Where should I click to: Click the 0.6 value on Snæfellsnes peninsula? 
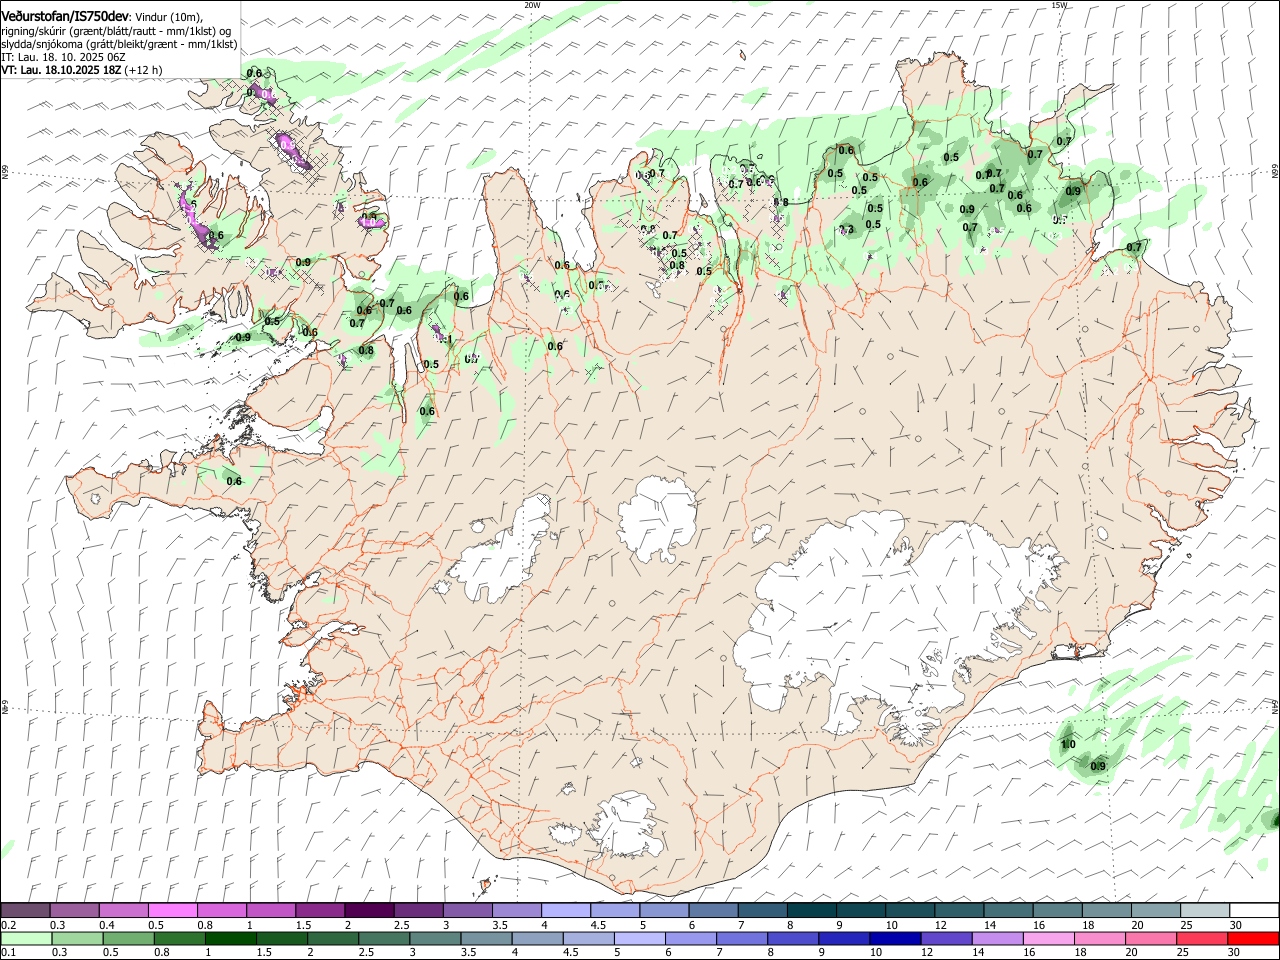(x=234, y=481)
